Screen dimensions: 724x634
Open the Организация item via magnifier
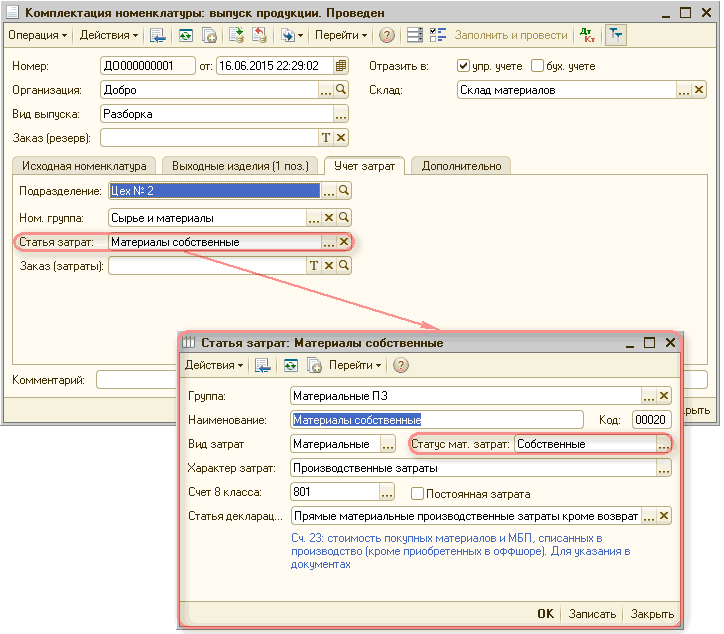pos(341,90)
